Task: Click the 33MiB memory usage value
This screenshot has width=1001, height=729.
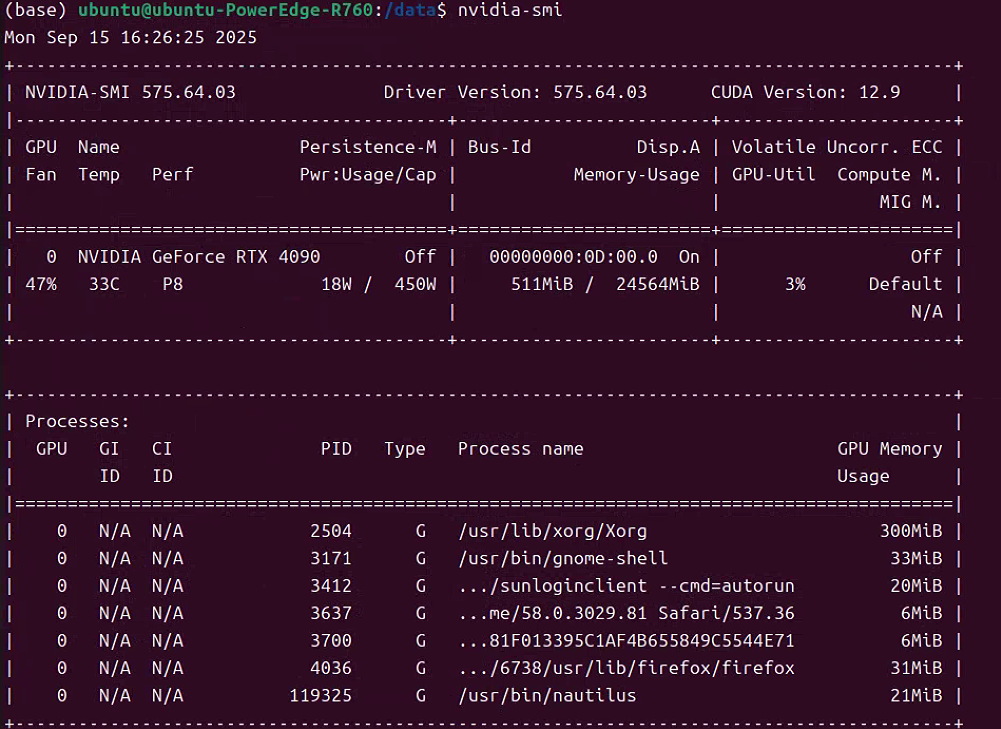Action: point(916,559)
